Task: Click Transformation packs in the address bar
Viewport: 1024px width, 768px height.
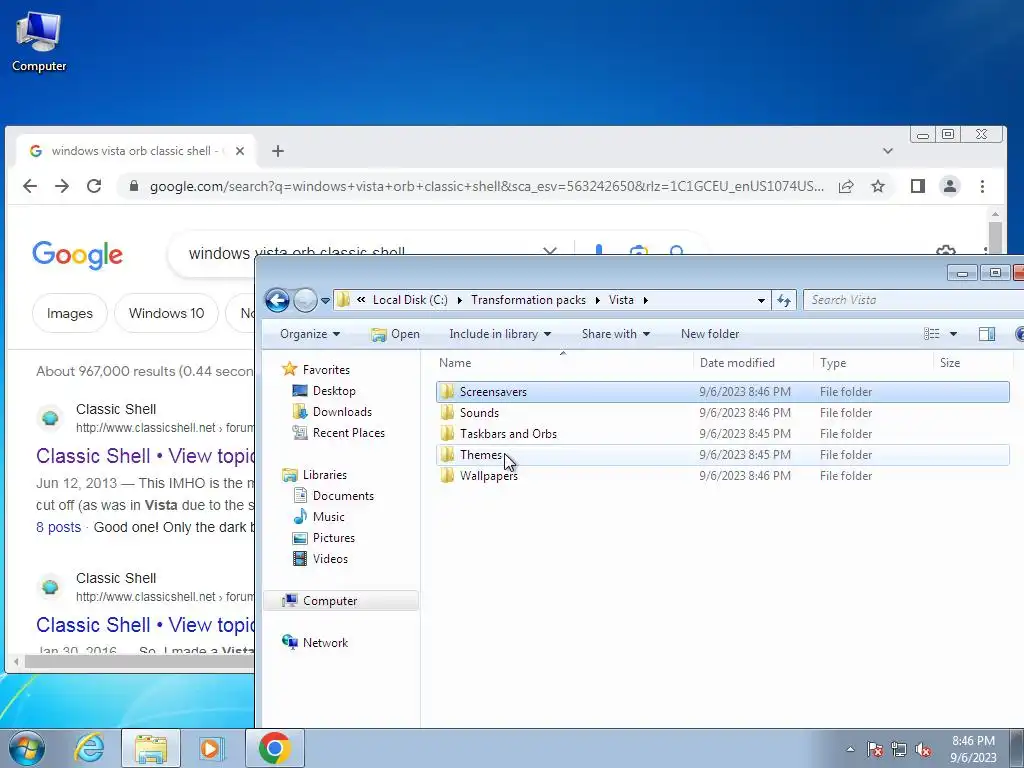Action: 528,300
